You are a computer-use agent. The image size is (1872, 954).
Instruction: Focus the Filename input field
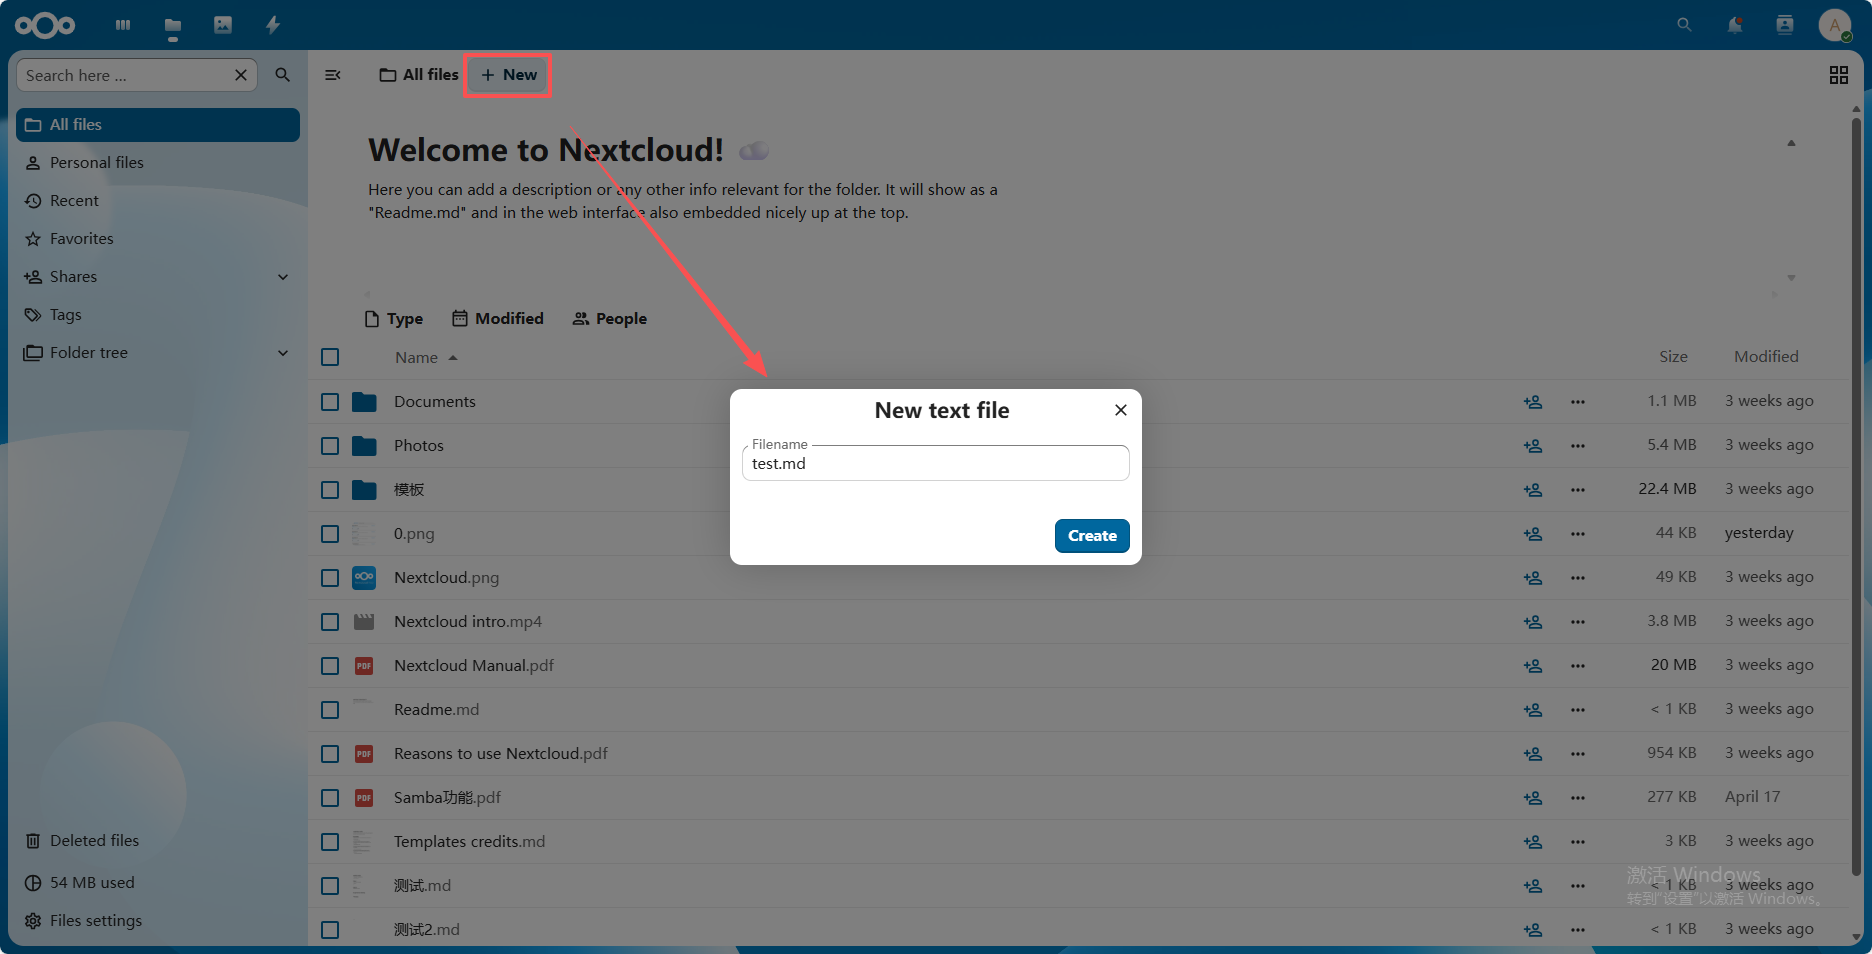936,463
